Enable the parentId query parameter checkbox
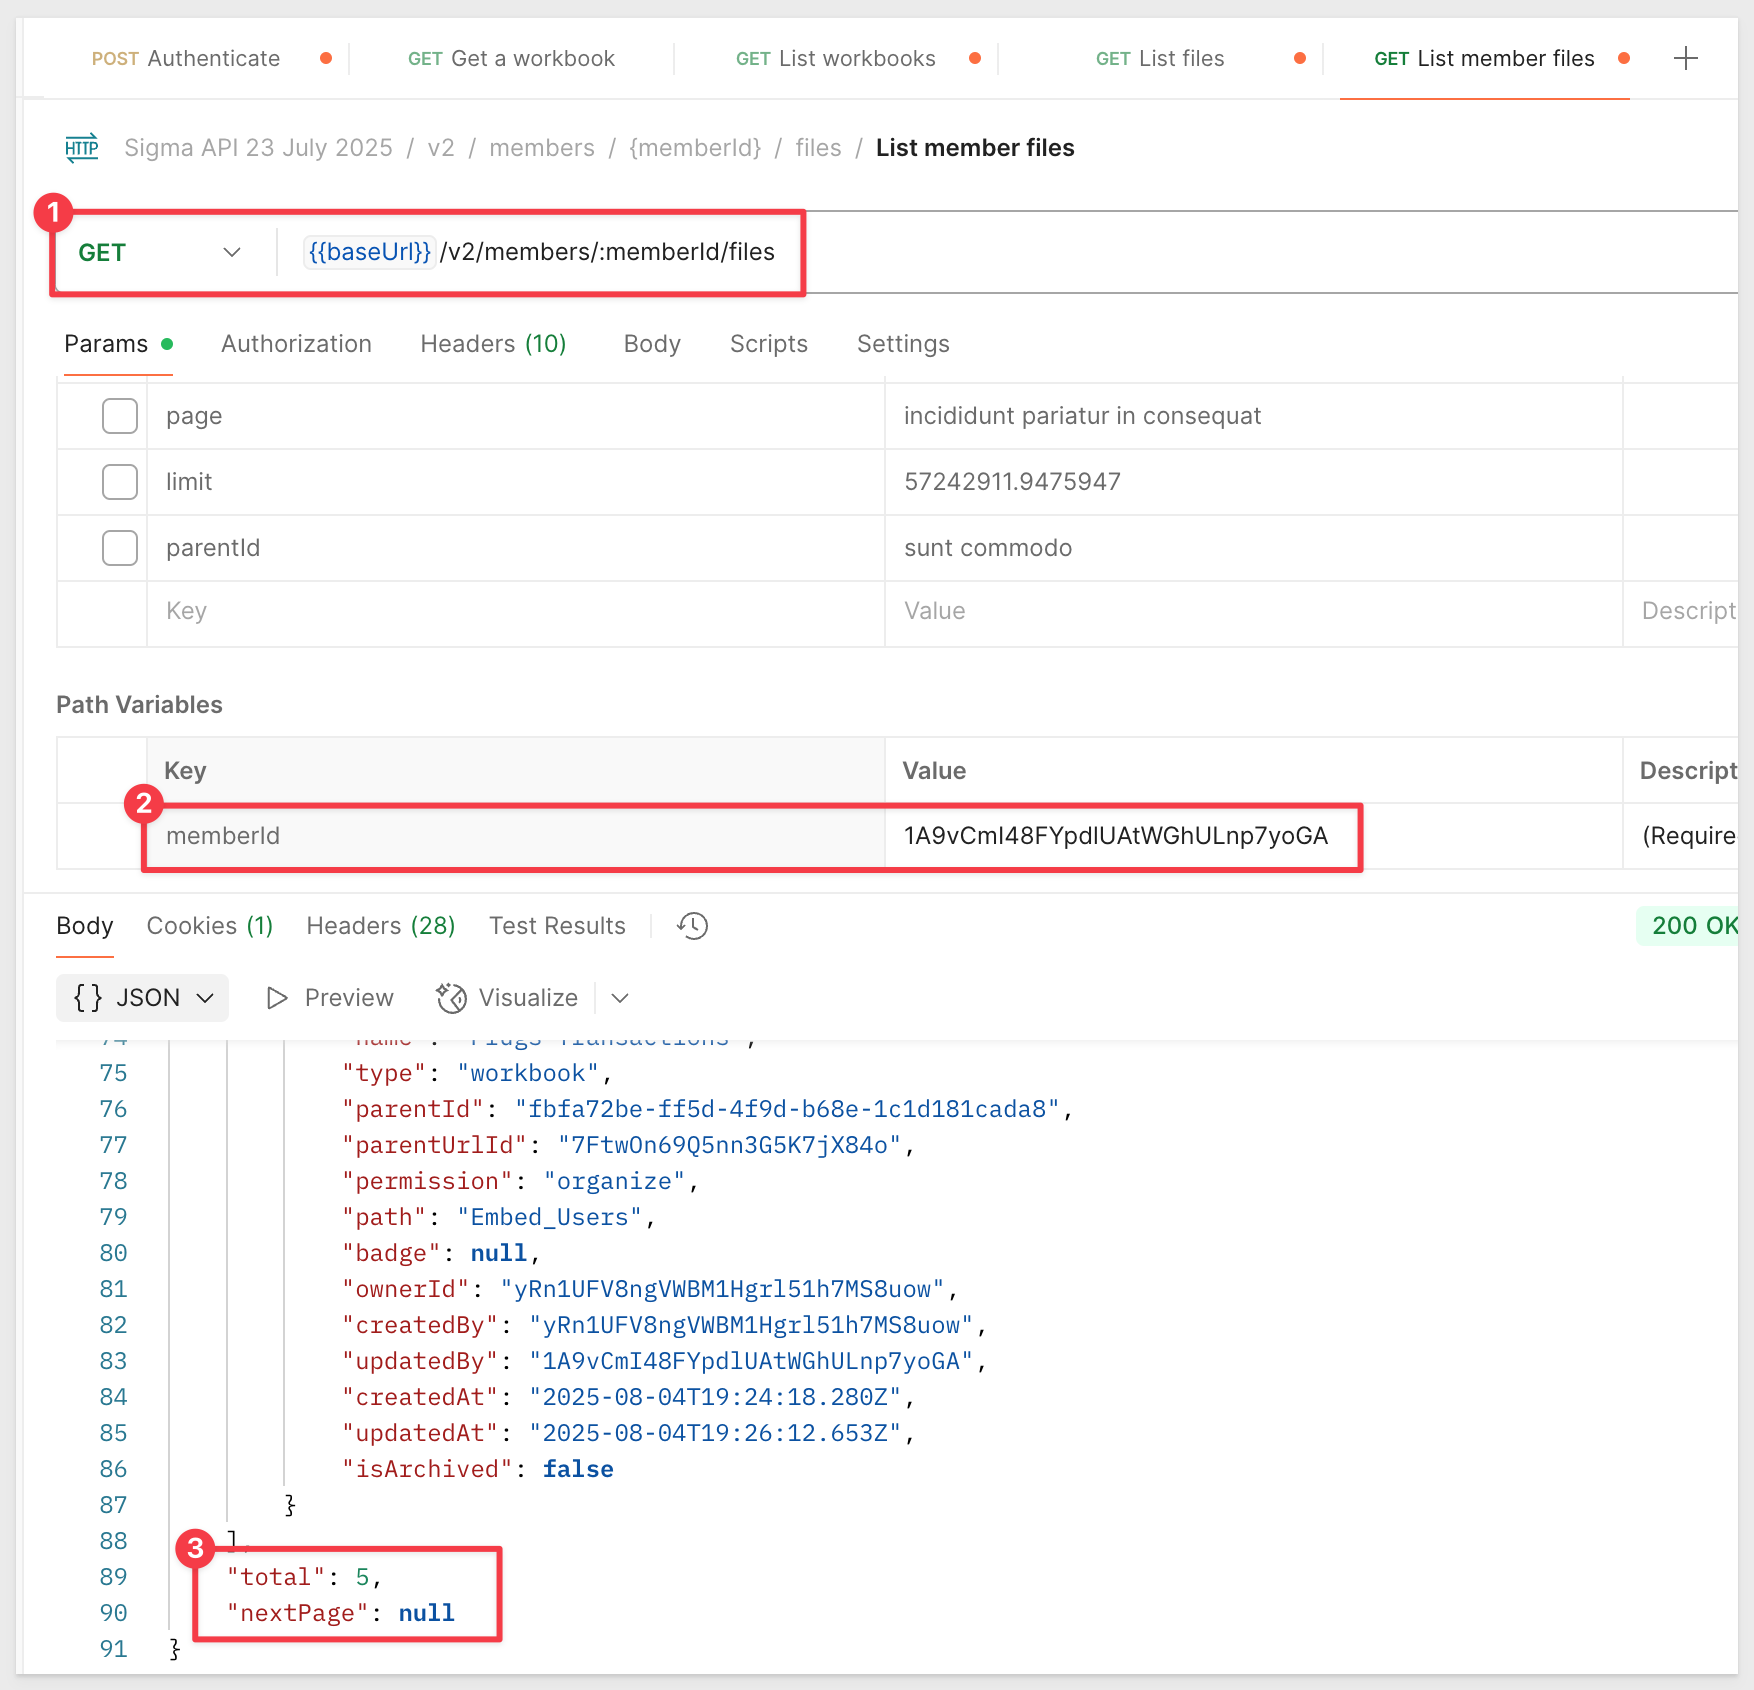The height and width of the screenshot is (1690, 1754). click(120, 548)
